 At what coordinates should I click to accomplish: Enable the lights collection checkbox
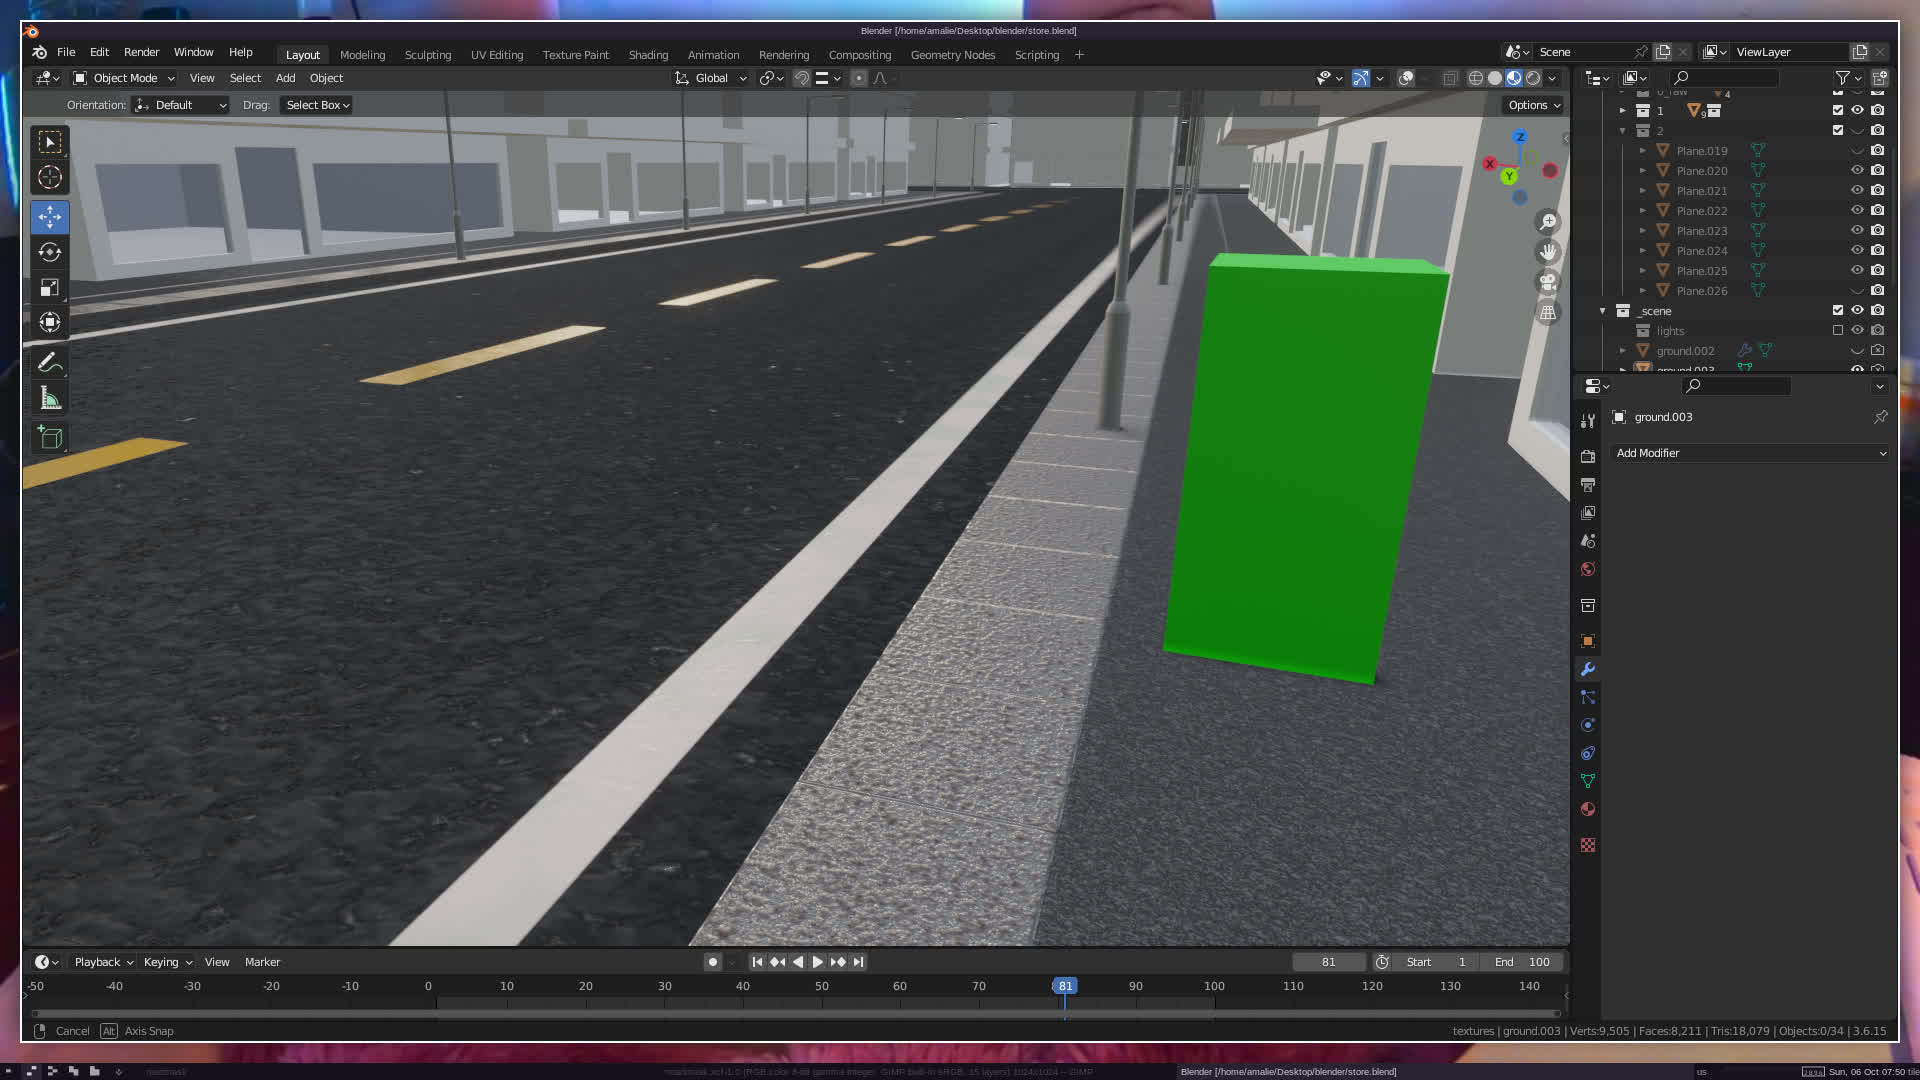pos(1837,330)
